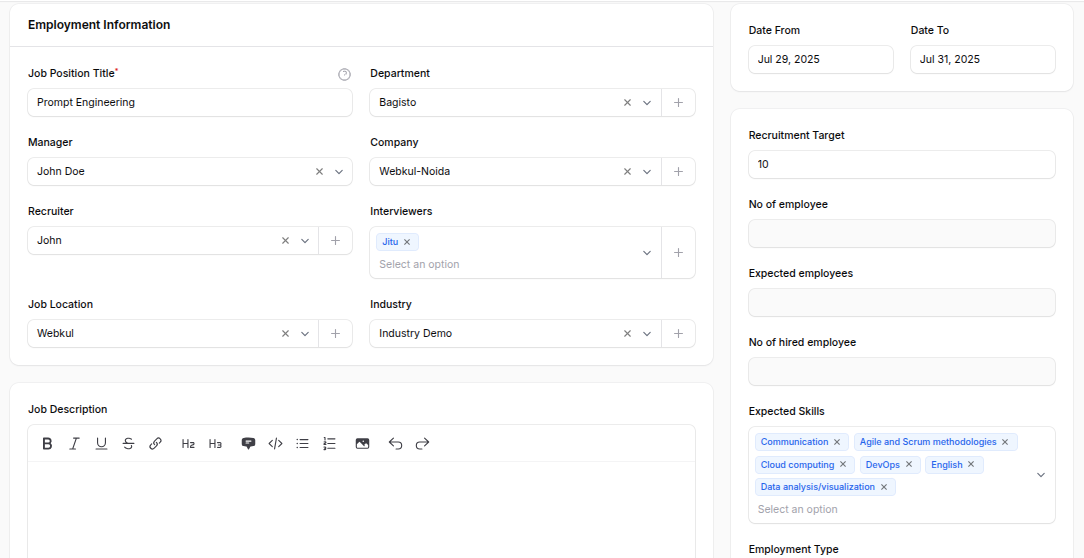The image size is (1084, 558).
Task: Open the Date From picker
Action: click(820, 60)
